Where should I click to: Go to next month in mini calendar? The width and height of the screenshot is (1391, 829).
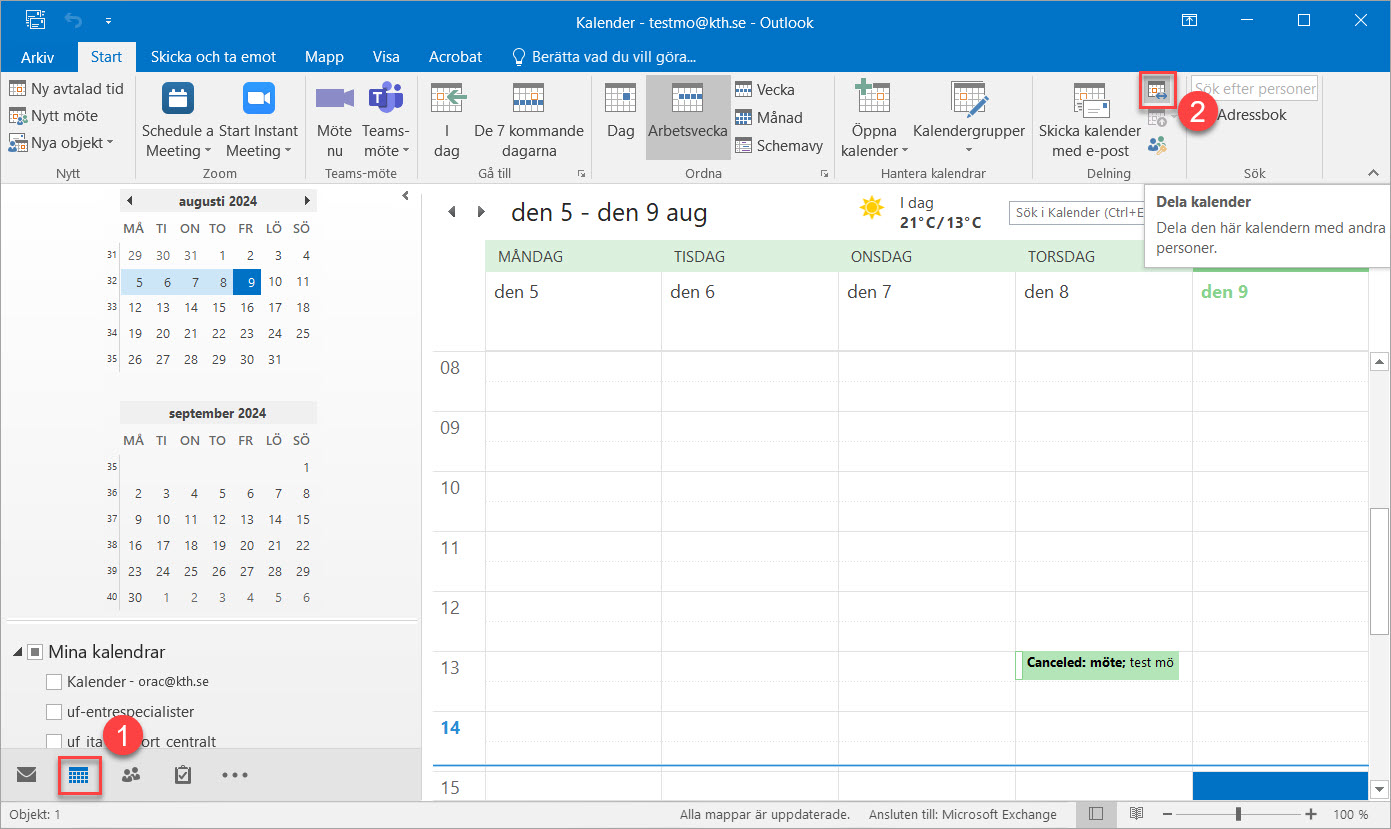coord(307,201)
